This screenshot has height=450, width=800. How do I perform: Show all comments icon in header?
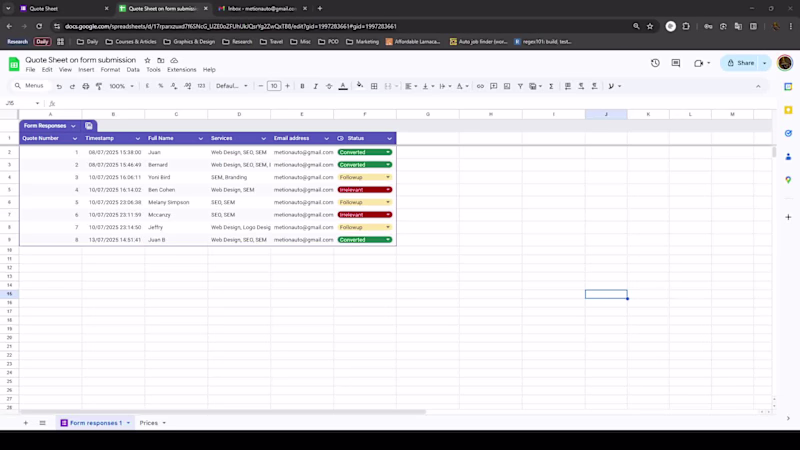[x=676, y=63]
